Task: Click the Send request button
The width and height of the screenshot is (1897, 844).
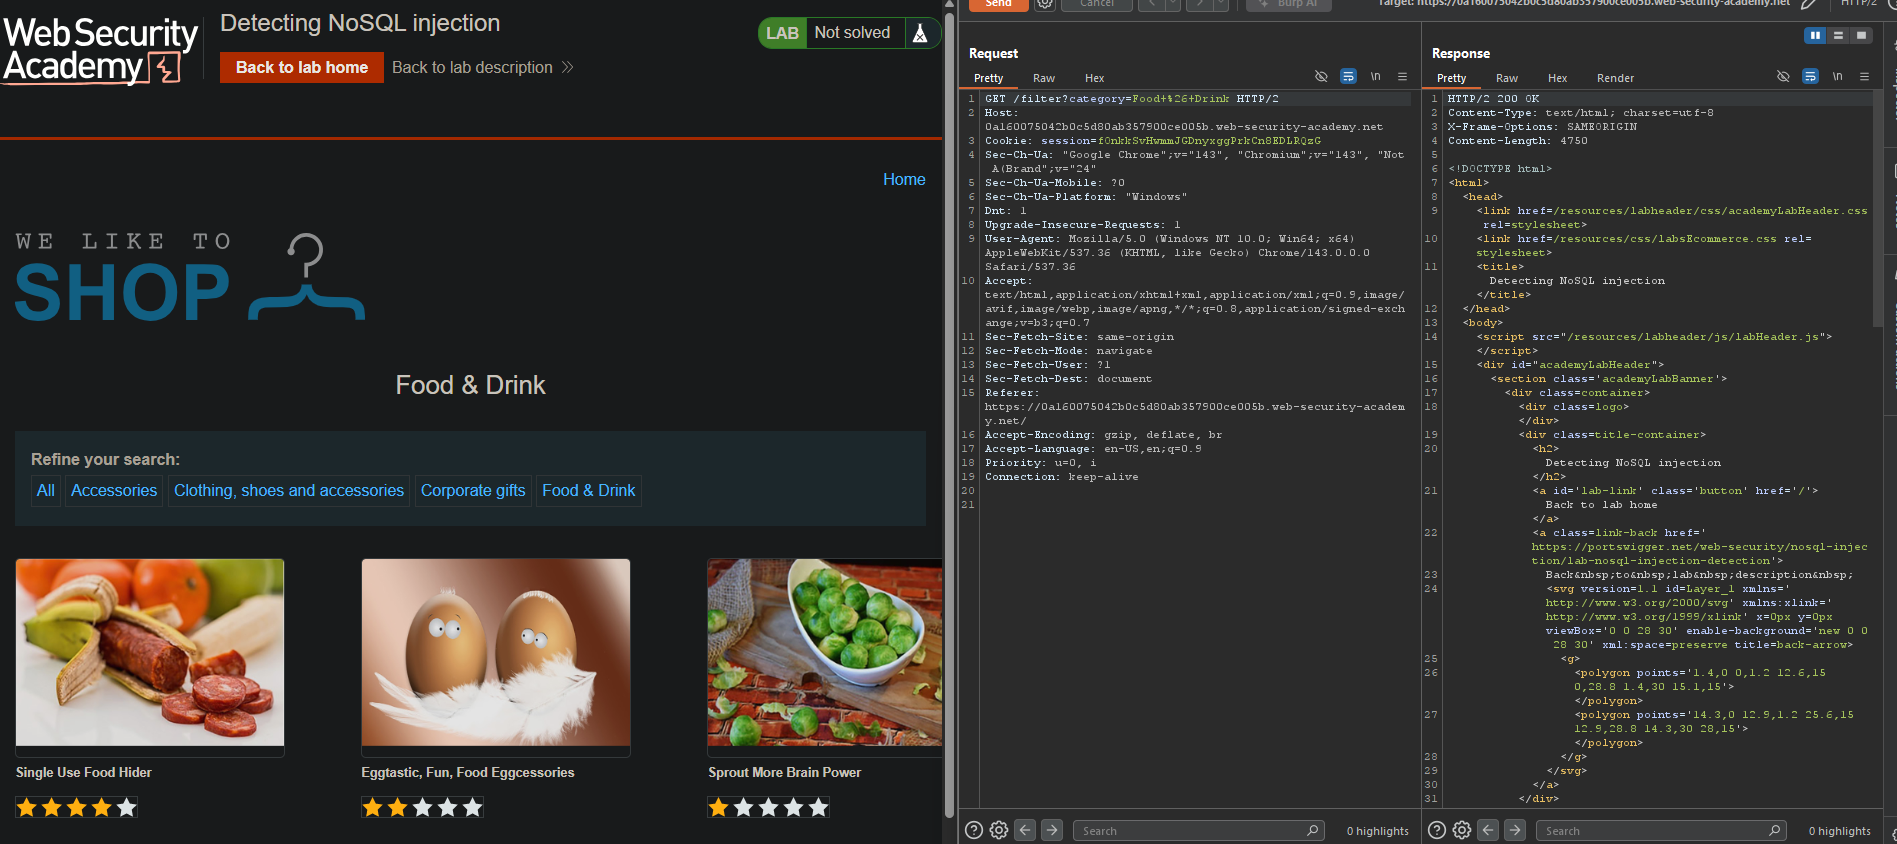Action: 998,4
